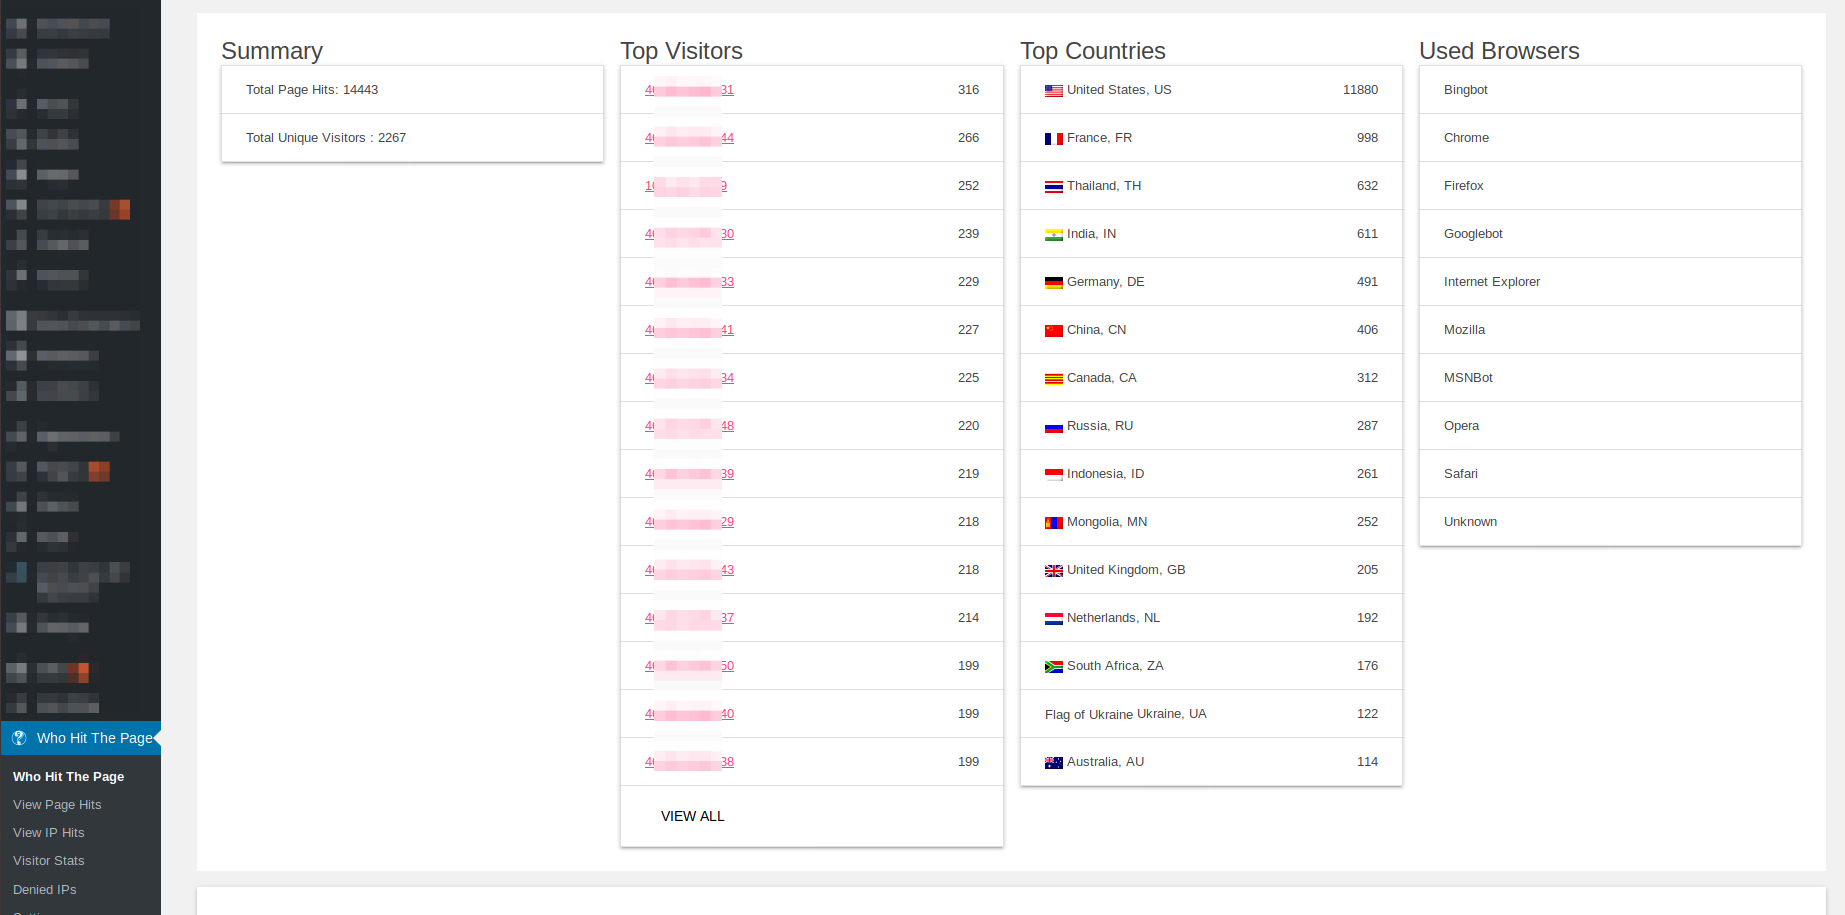Click the Australia flag icon

(1054, 763)
